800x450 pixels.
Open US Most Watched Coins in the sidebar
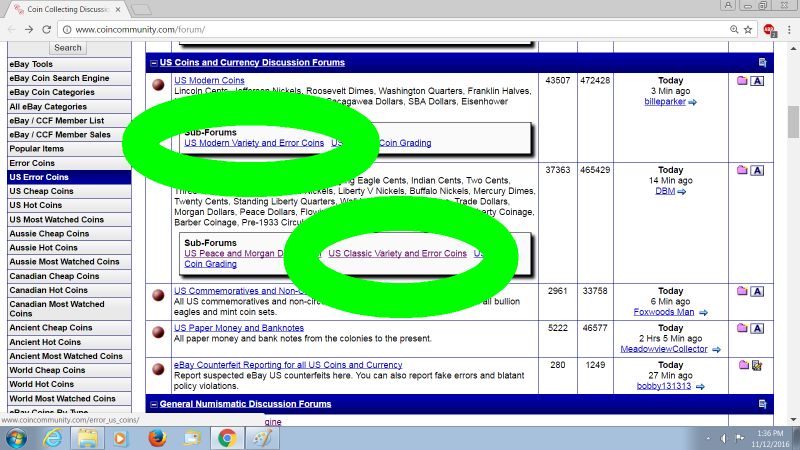[x=69, y=219]
